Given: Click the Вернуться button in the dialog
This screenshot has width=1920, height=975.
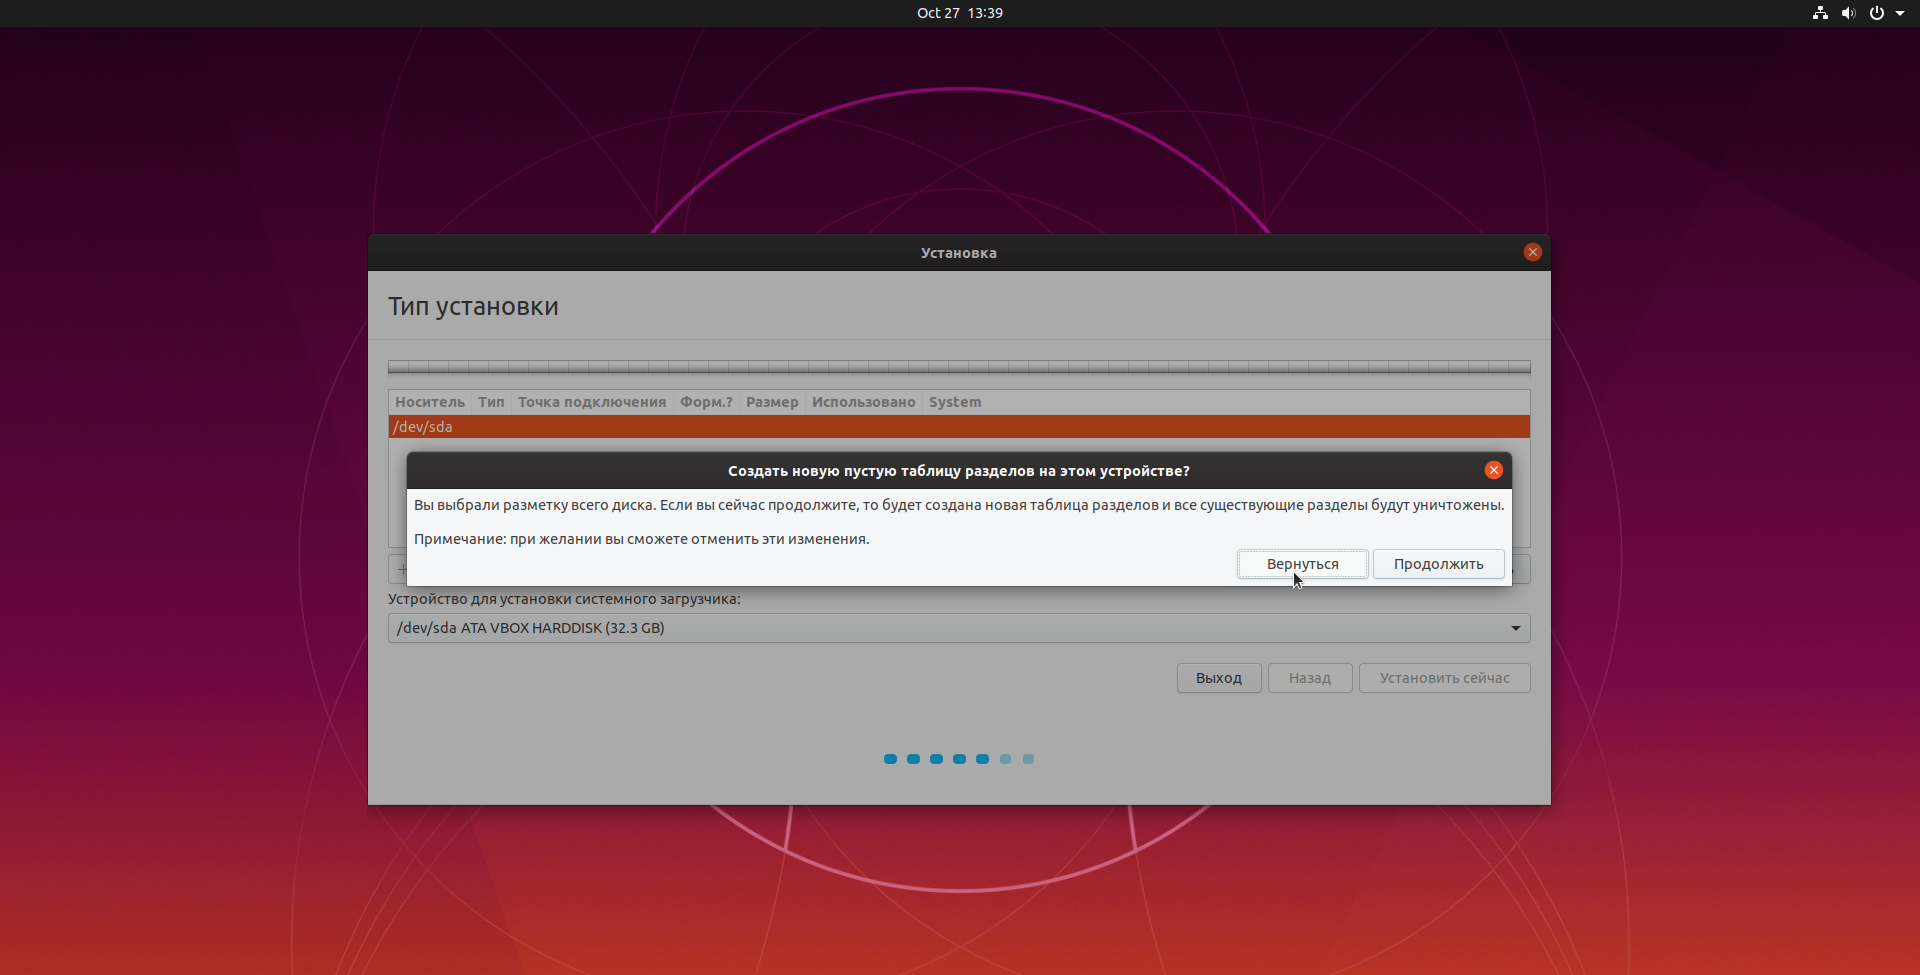Looking at the screenshot, I should (x=1302, y=564).
